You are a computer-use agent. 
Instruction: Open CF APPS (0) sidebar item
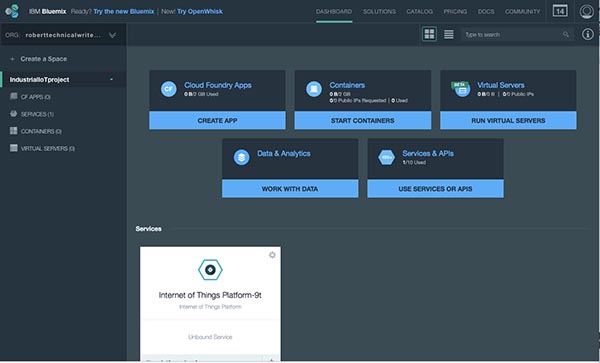pyautogui.click(x=36, y=97)
